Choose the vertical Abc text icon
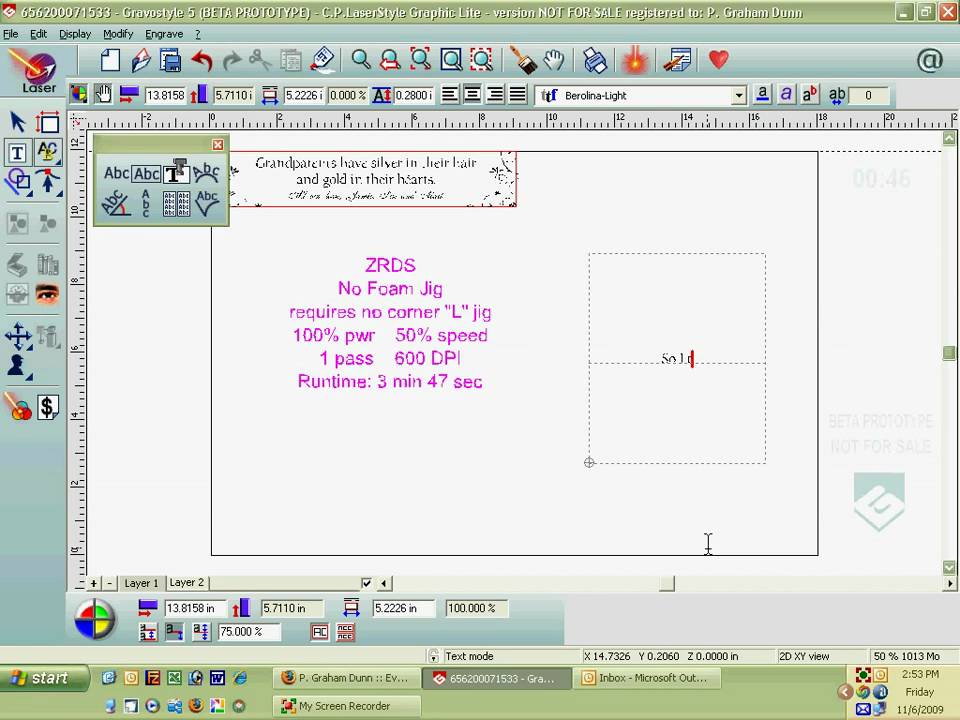Image resolution: width=960 pixels, height=720 pixels. coord(146,203)
